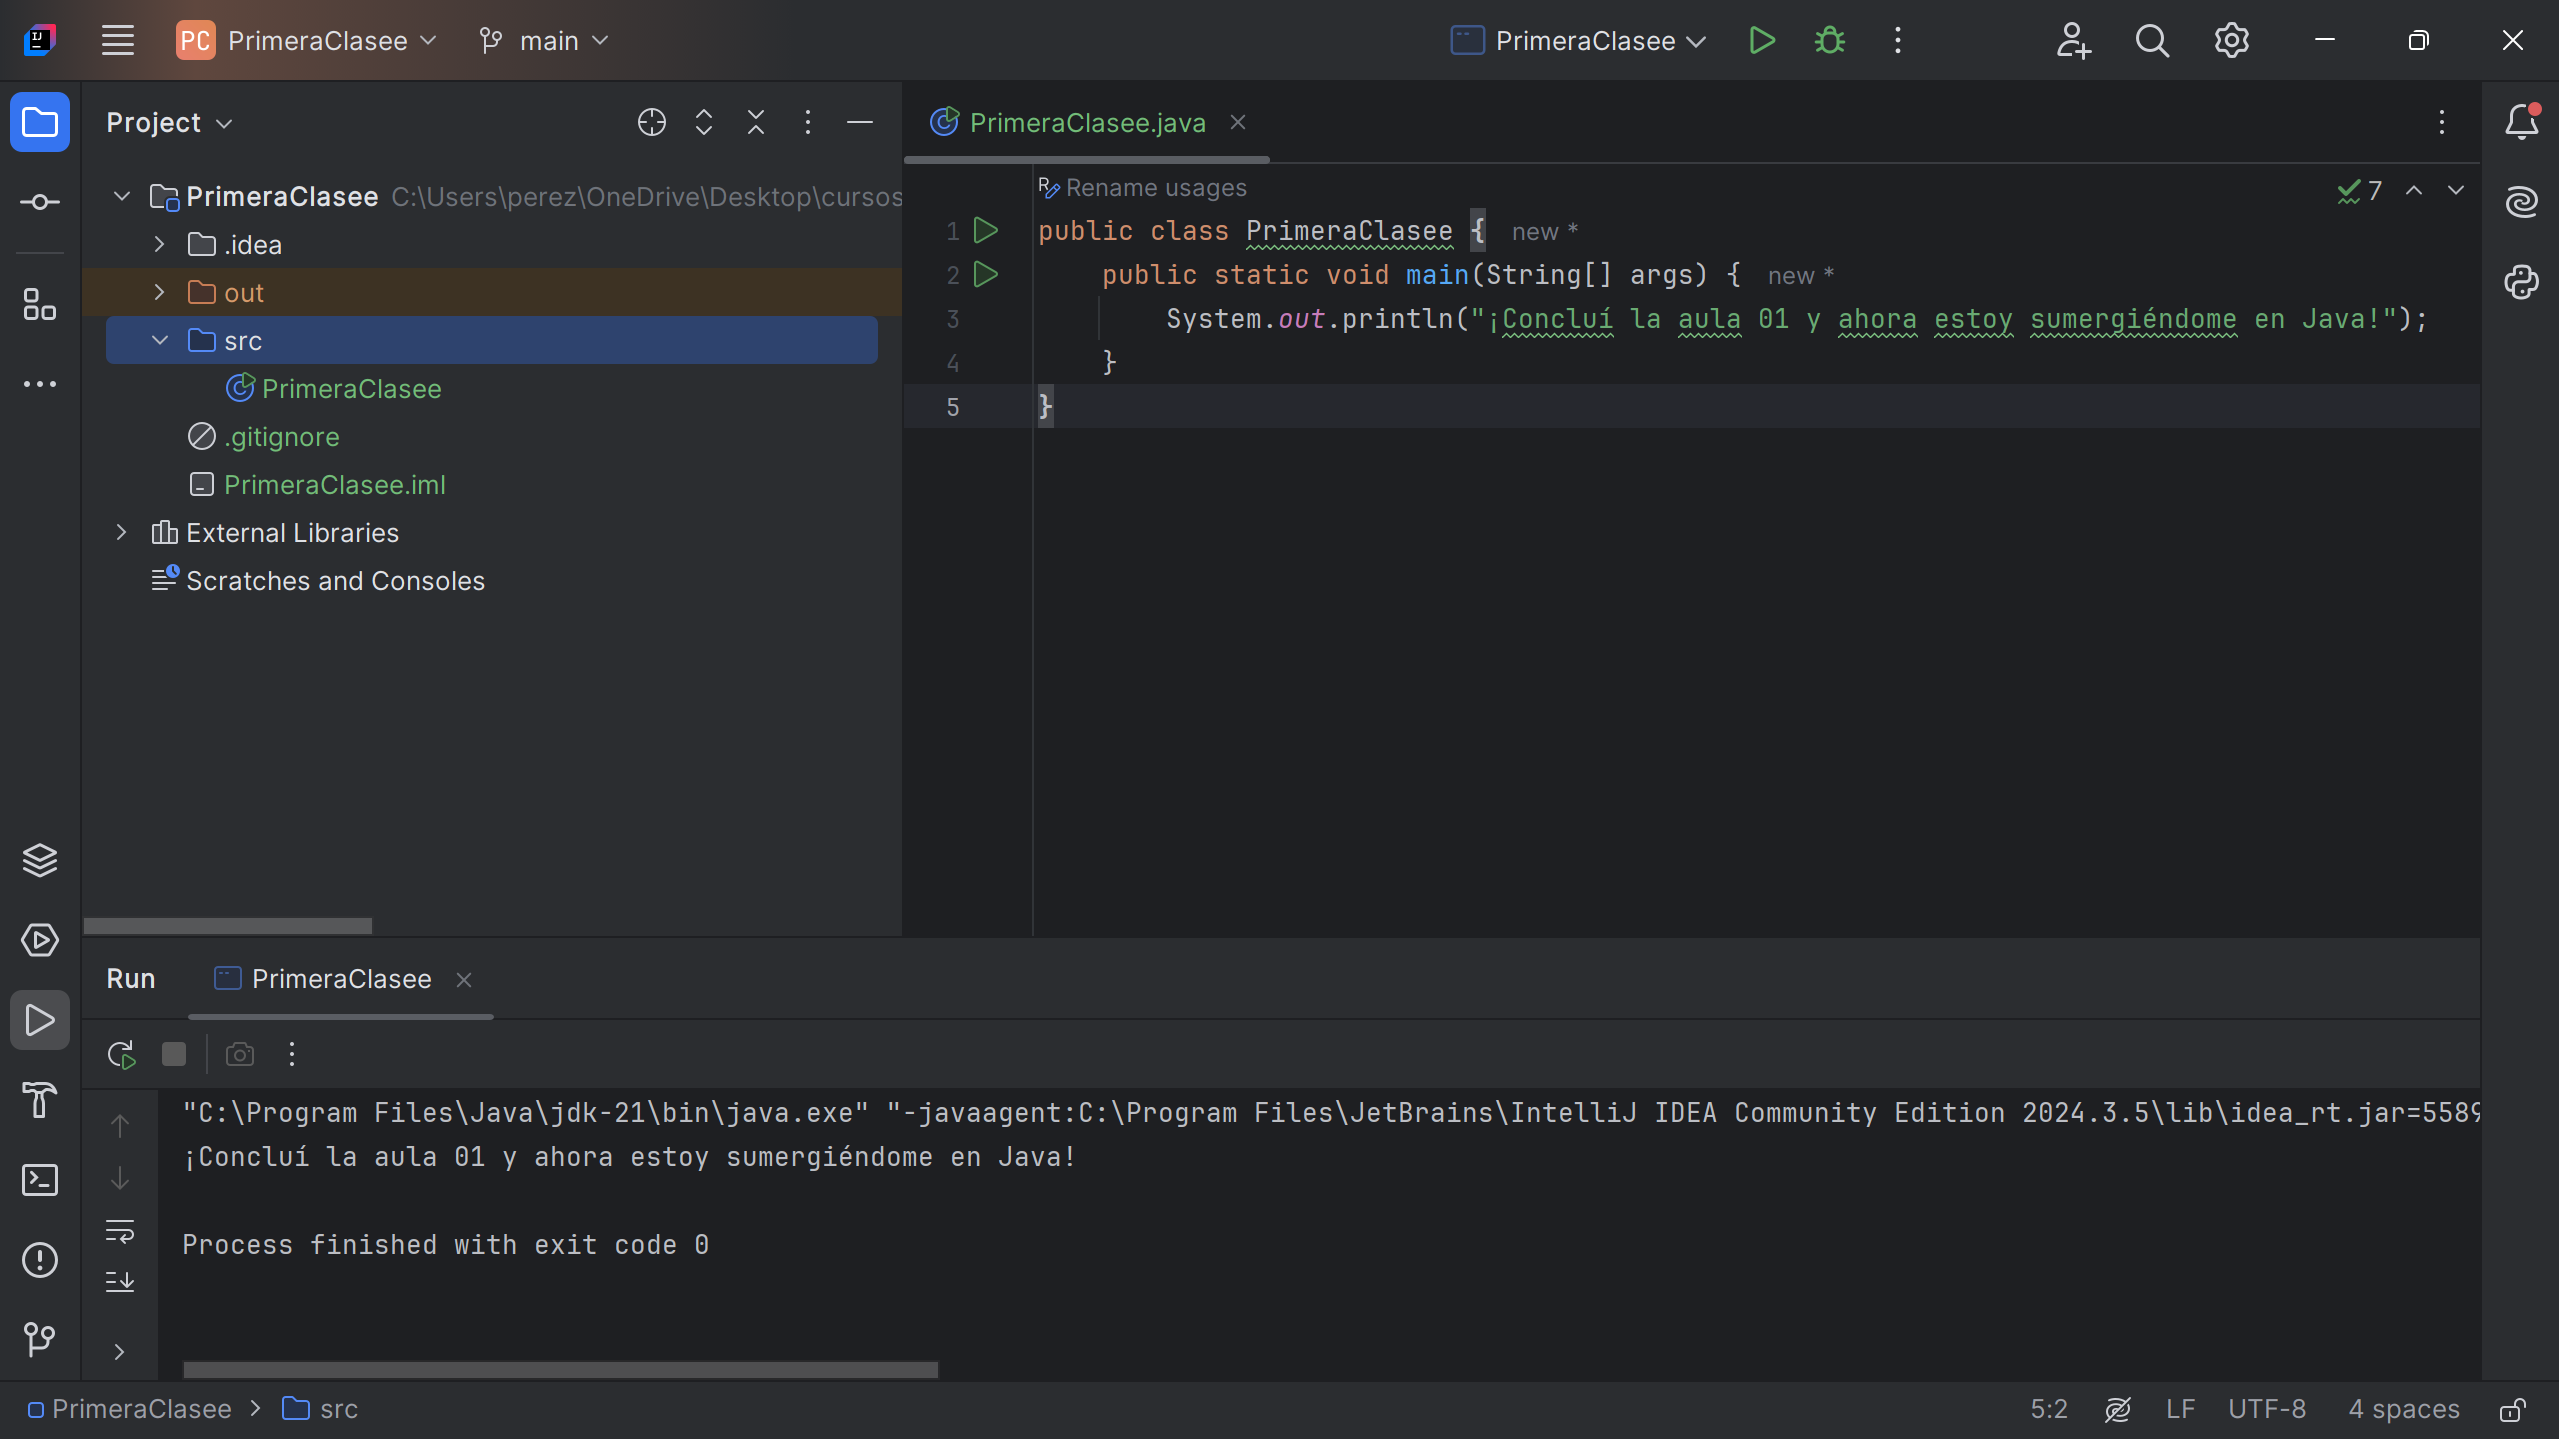Image resolution: width=2559 pixels, height=1439 pixels.
Task: Run class from line 1 gutter icon
Action: coord(986,230)
